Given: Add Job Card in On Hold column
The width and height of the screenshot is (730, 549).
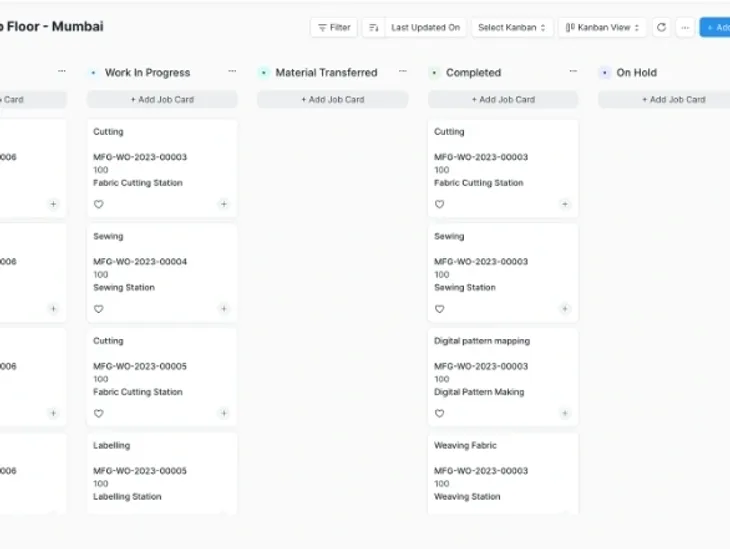Looking at the screenshot, I should (664, 99).
